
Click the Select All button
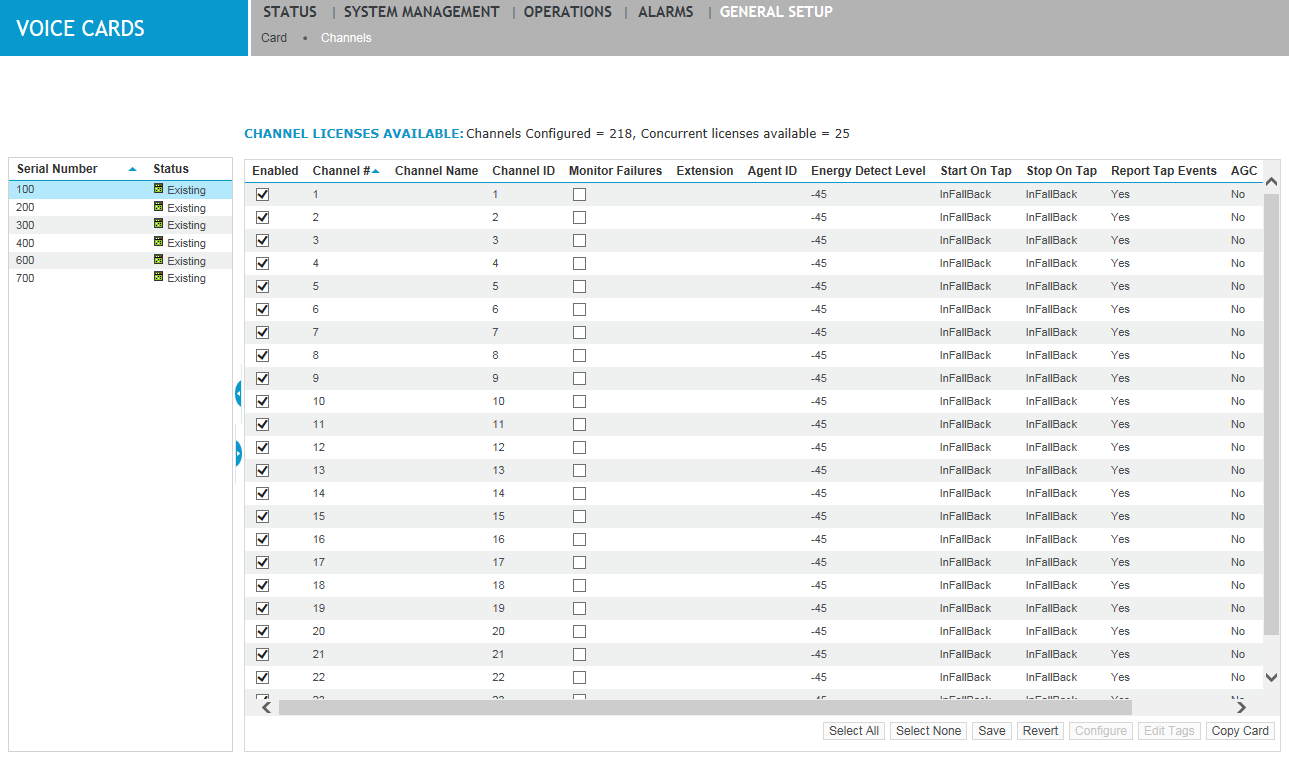coord(853,731)
